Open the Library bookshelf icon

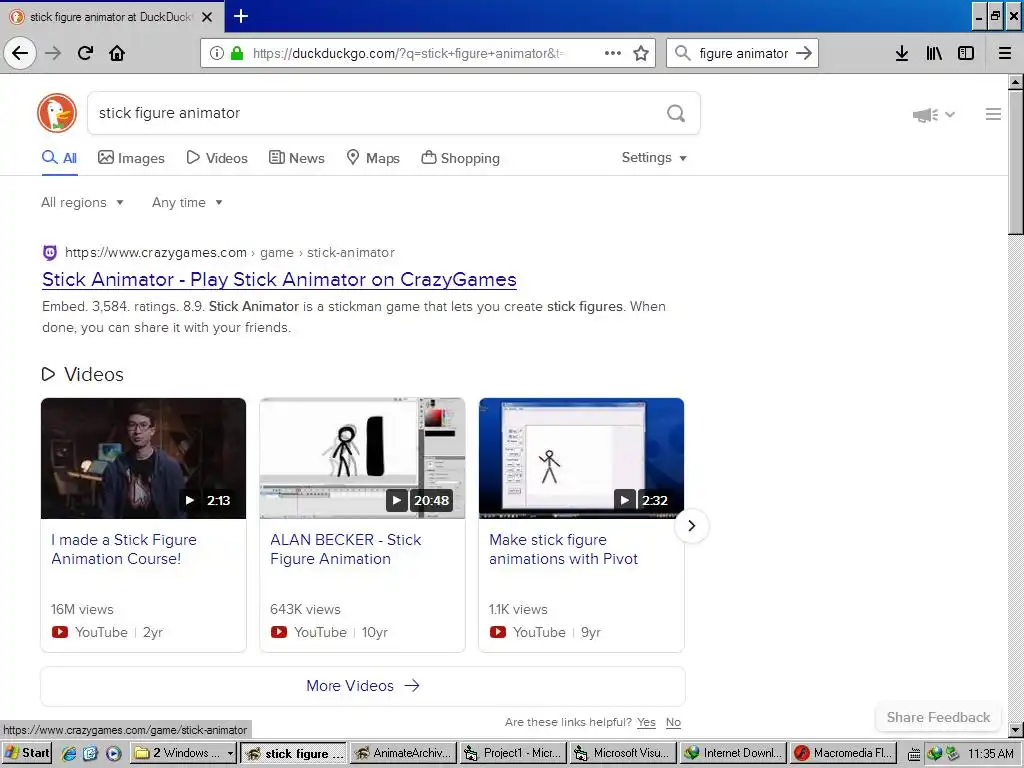[934, 53]
